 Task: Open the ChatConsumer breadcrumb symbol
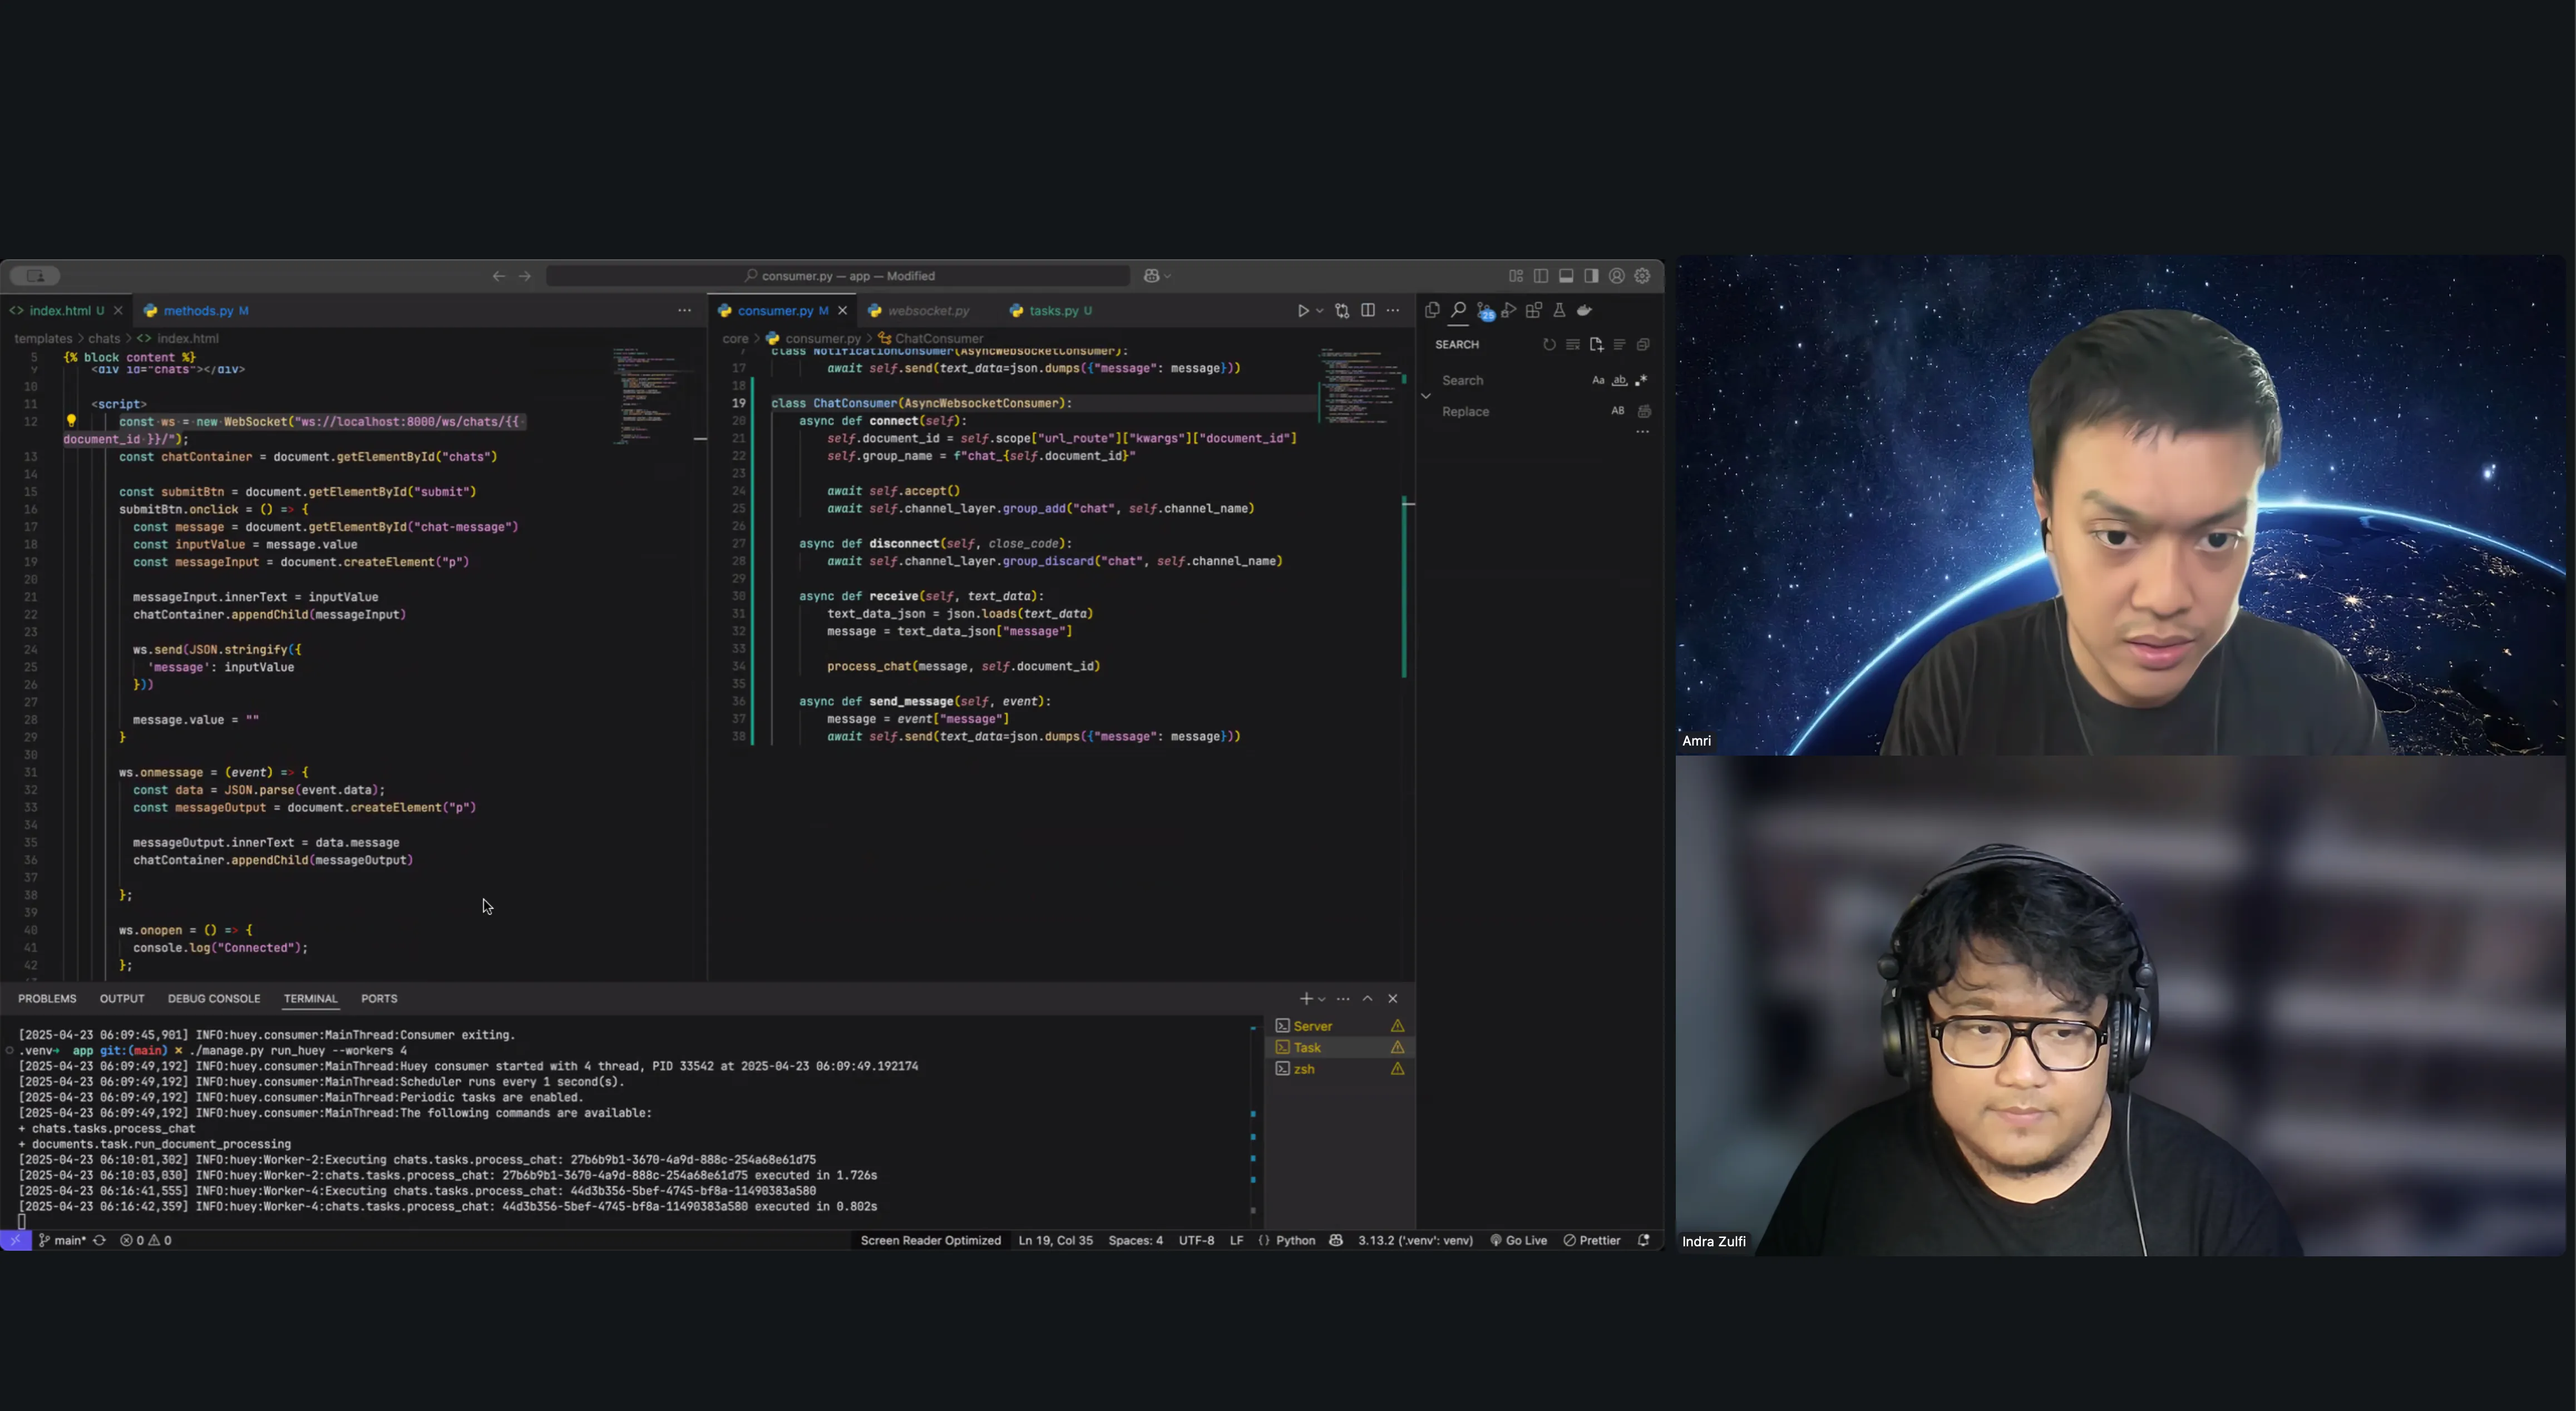931,338
